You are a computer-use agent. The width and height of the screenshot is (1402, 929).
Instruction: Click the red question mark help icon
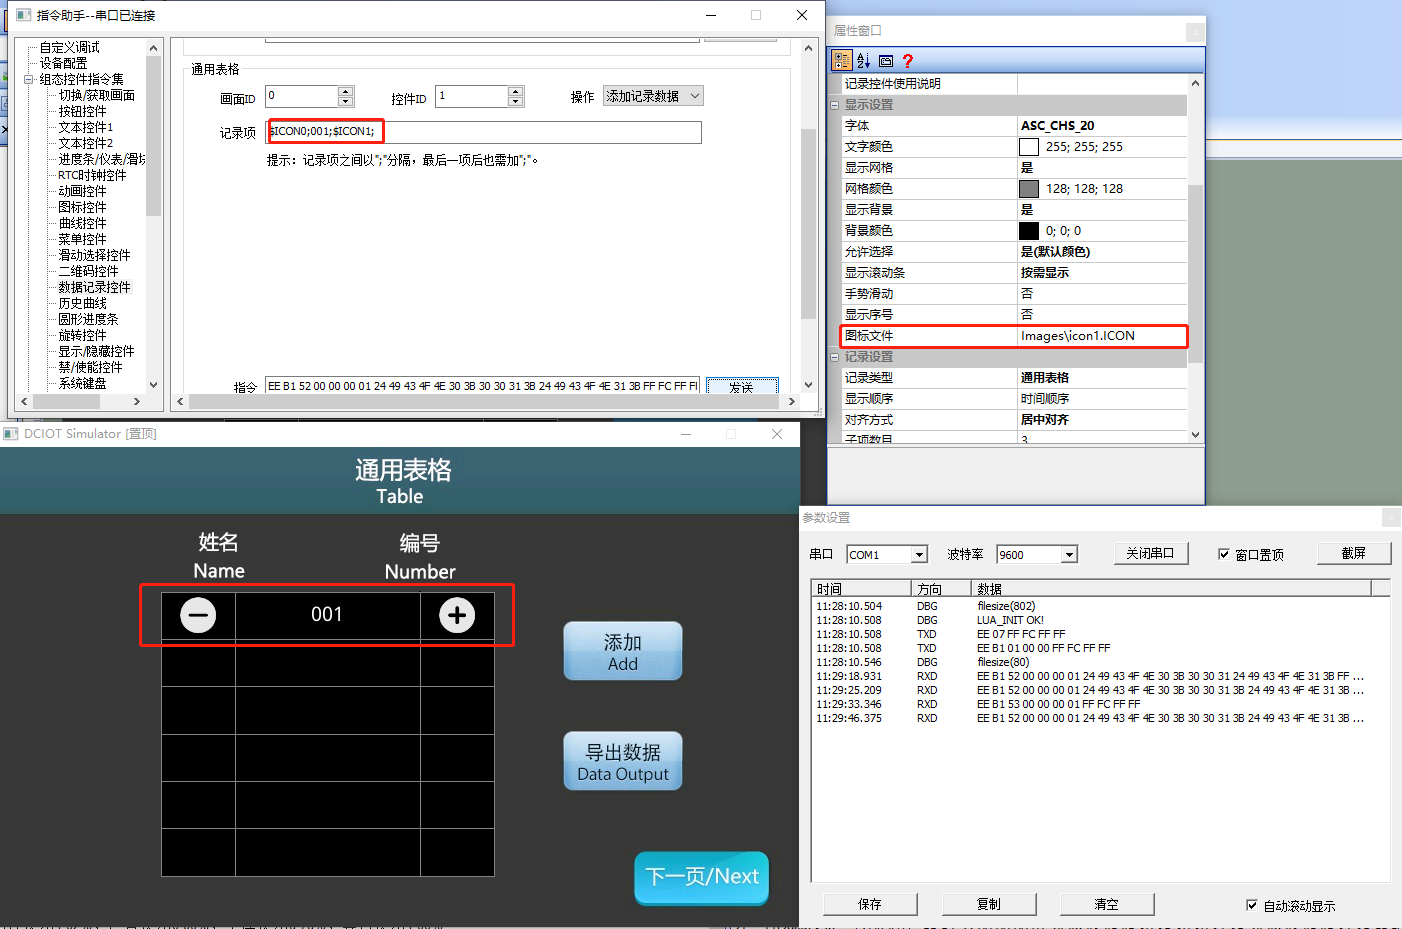907,61
